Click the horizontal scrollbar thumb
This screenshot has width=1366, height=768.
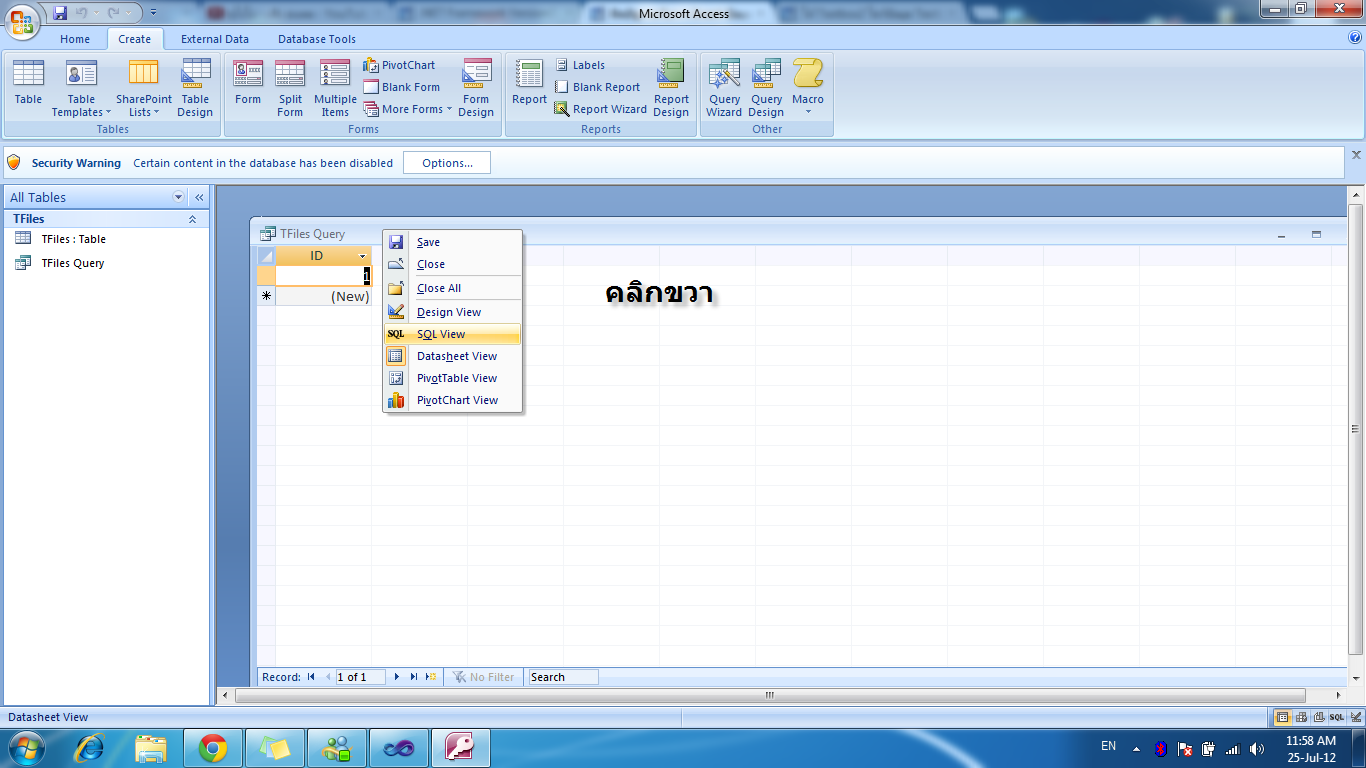770,695
